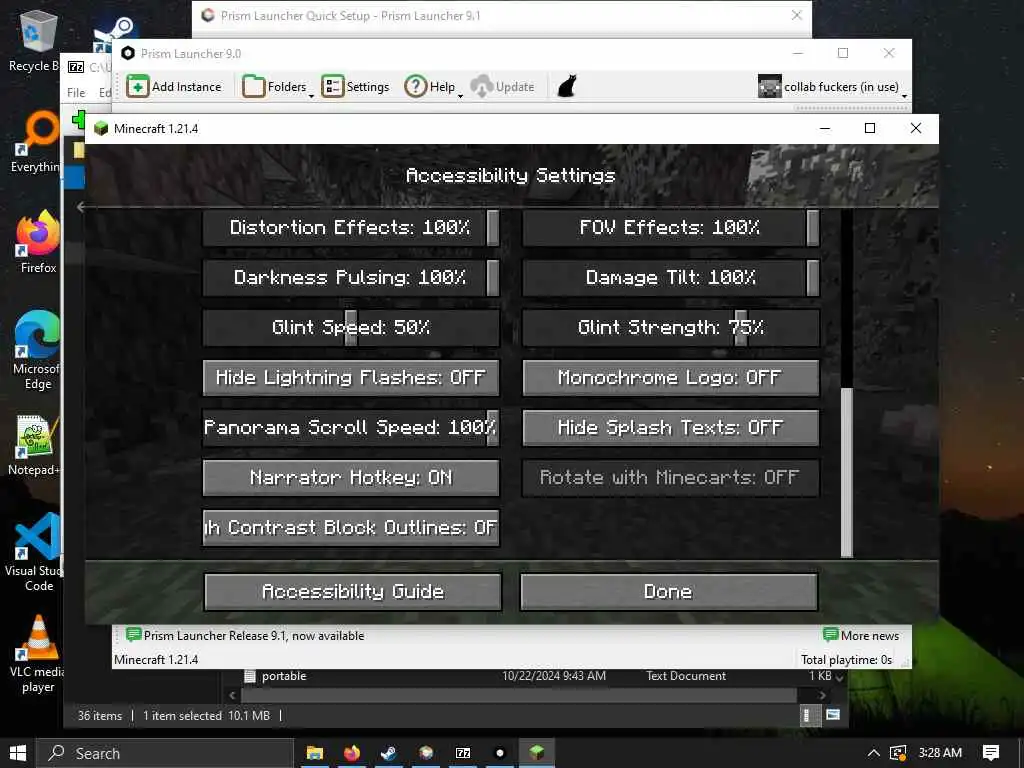Adjust the Panorama Scroll Speed slider

coord(351,428)
